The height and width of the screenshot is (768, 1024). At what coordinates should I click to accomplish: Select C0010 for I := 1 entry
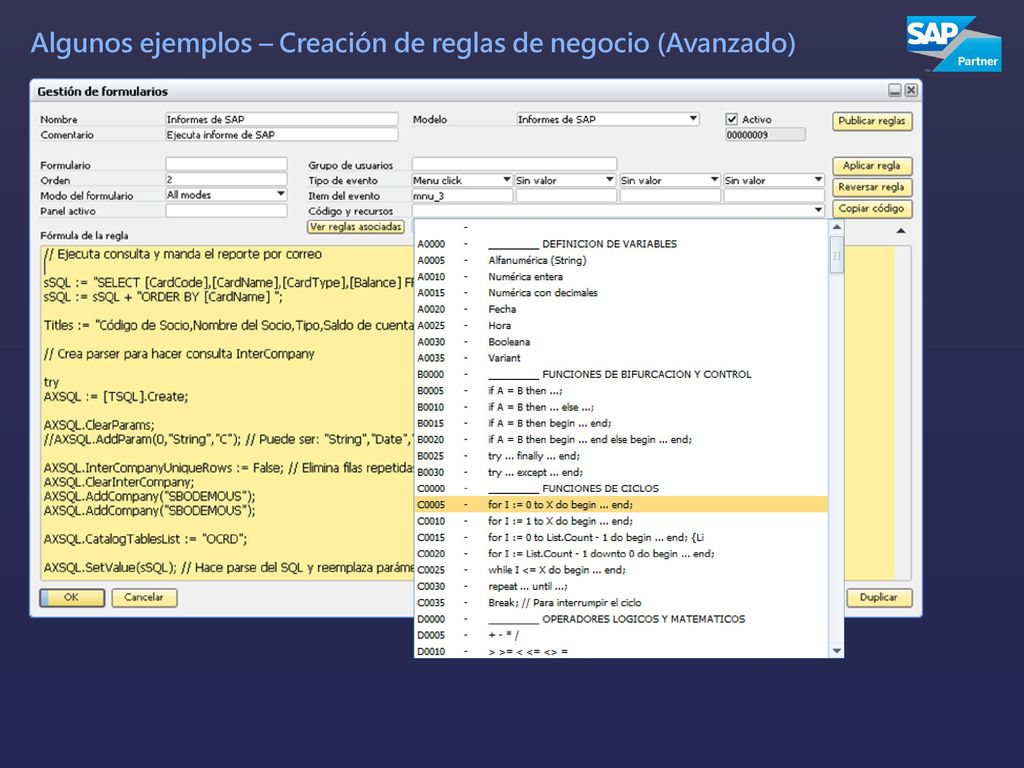pos(621,521)
